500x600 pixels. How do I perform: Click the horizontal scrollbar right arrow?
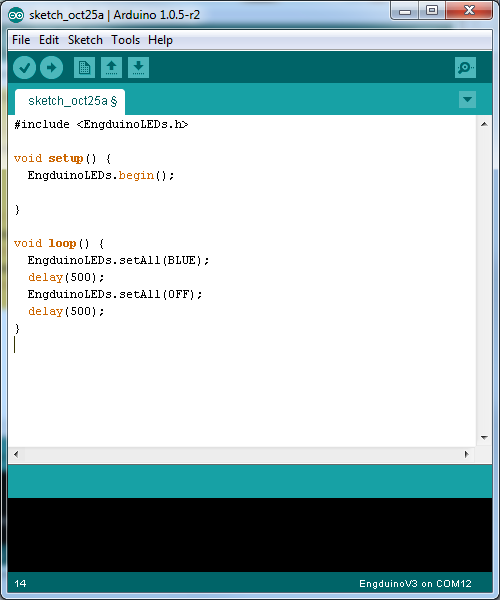(466, 454)
